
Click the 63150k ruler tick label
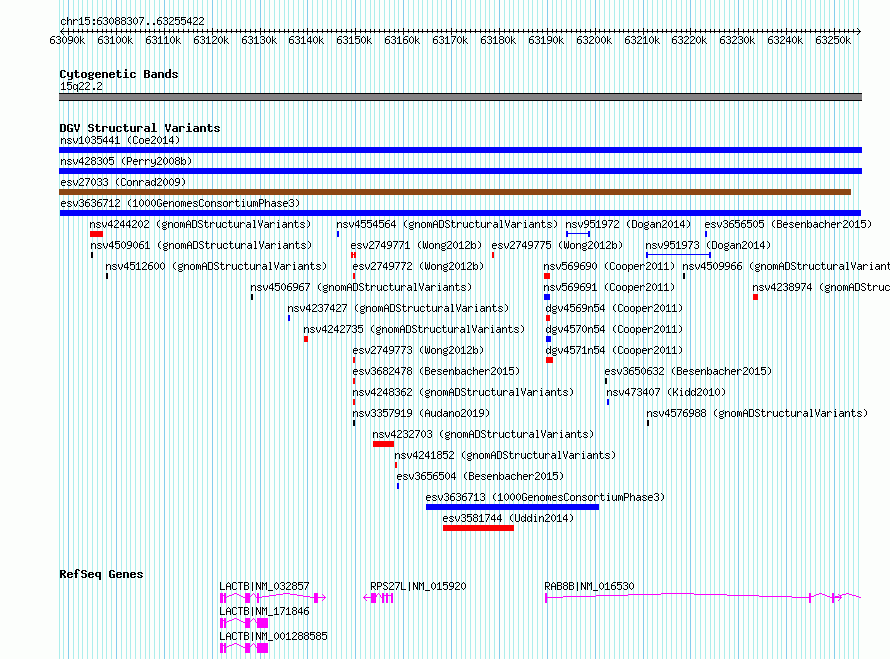point(354,40)
